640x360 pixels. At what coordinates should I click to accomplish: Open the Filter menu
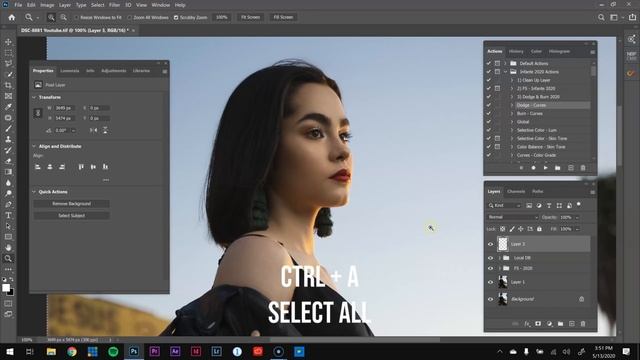coord(114,5)
